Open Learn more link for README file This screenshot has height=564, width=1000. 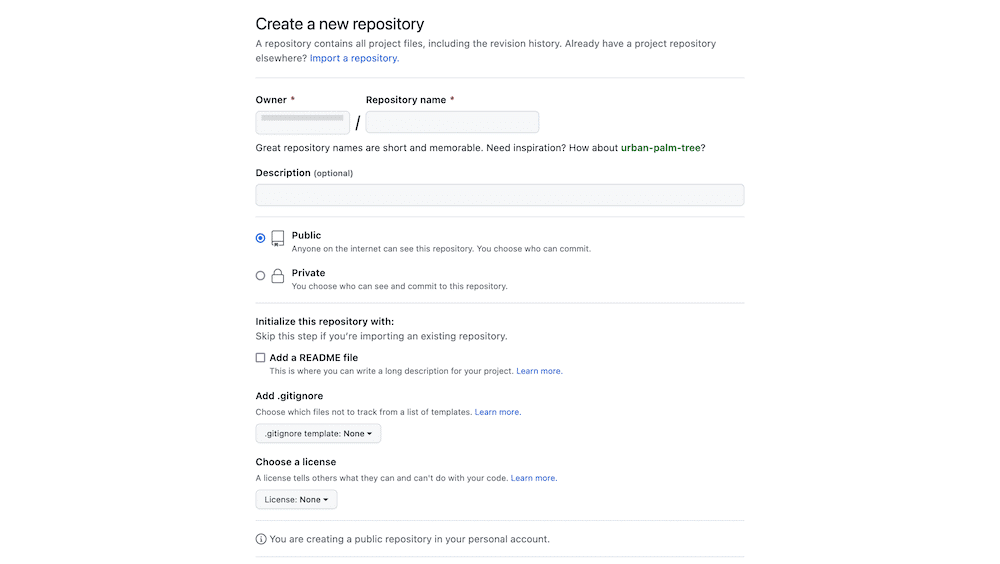(x=539, y=371)
